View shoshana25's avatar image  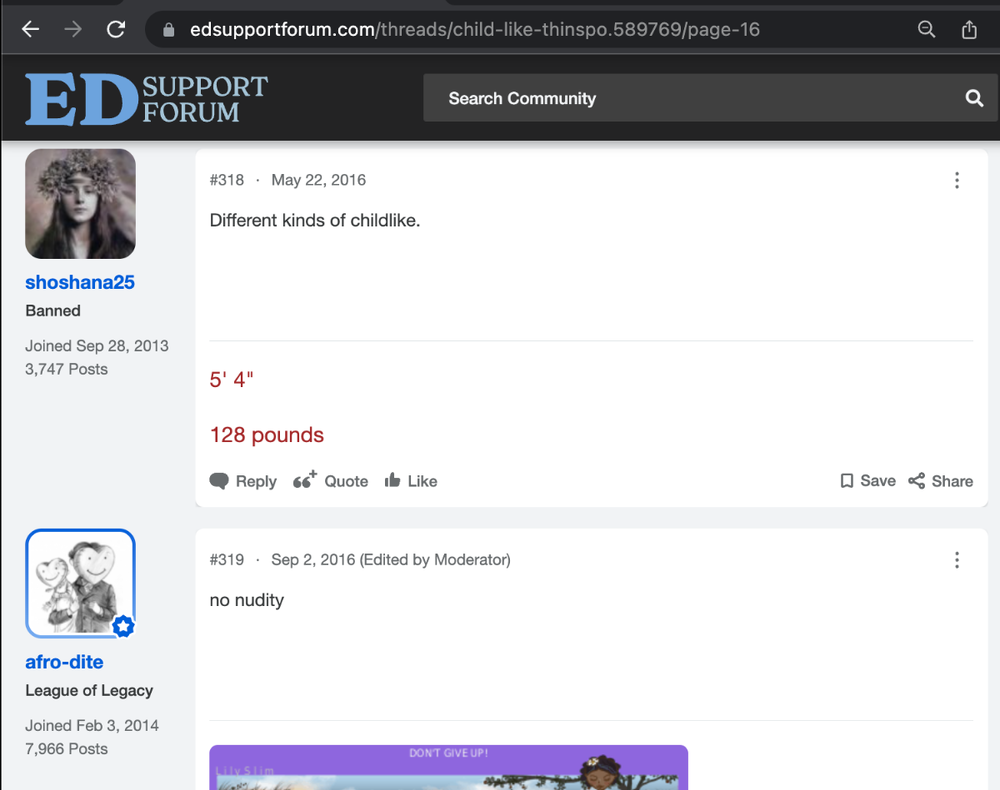(80, 204)
